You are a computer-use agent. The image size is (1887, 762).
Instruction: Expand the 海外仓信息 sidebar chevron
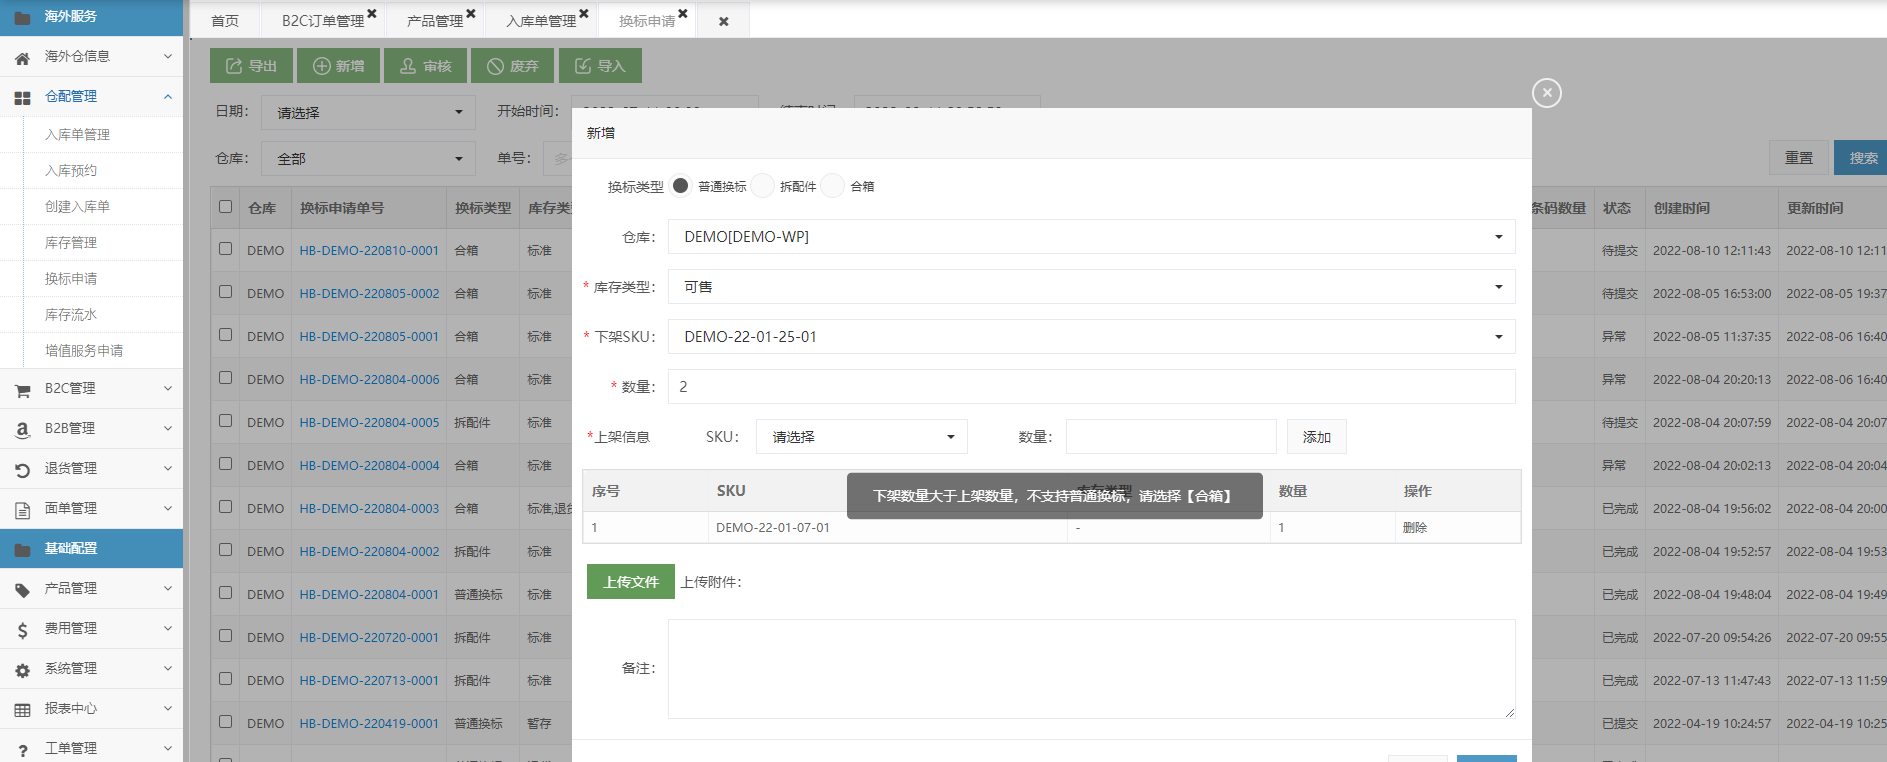pyautogui.click(x=168, y=57)
